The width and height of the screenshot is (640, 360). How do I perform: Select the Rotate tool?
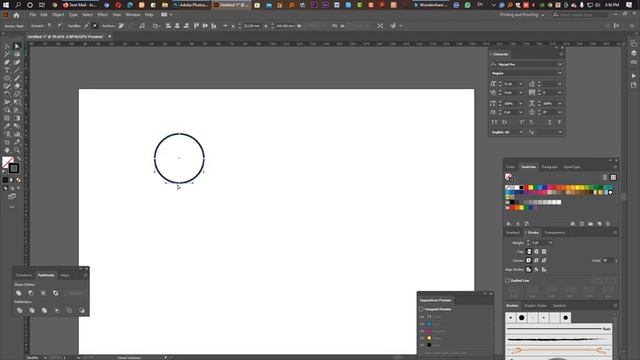(7, 94)
